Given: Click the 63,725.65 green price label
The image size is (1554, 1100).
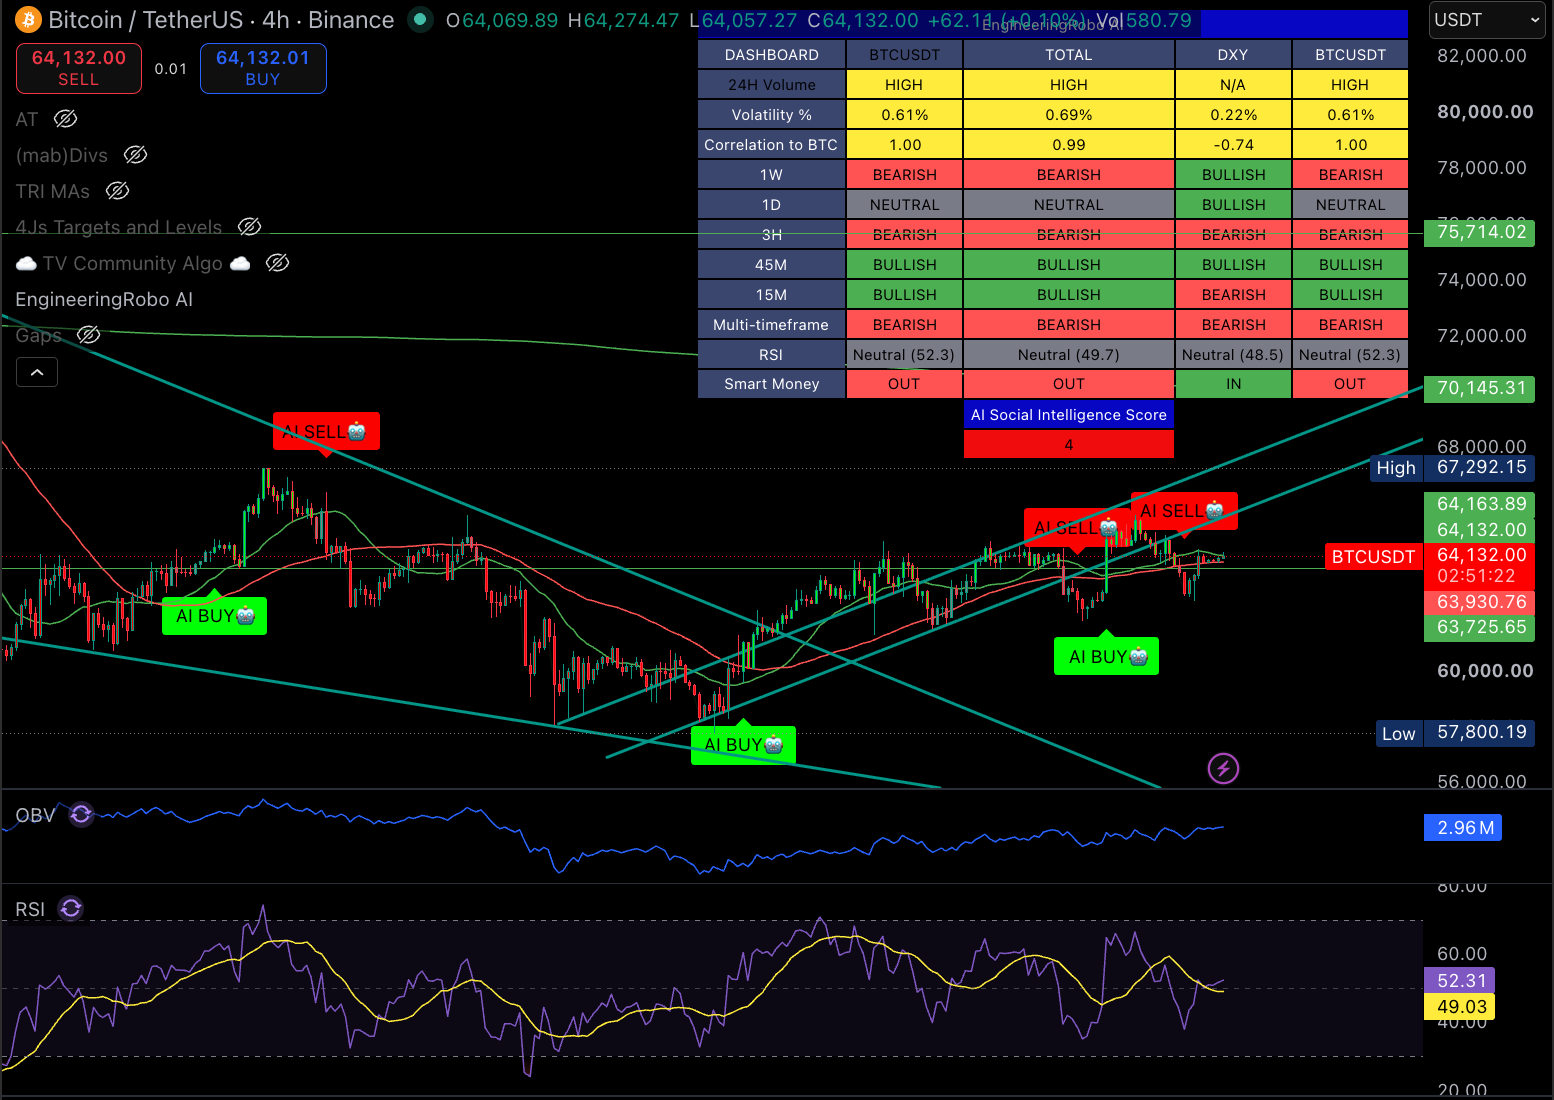Looking at the screenshot, I should pyautogui.click(x=1479, y=628).
